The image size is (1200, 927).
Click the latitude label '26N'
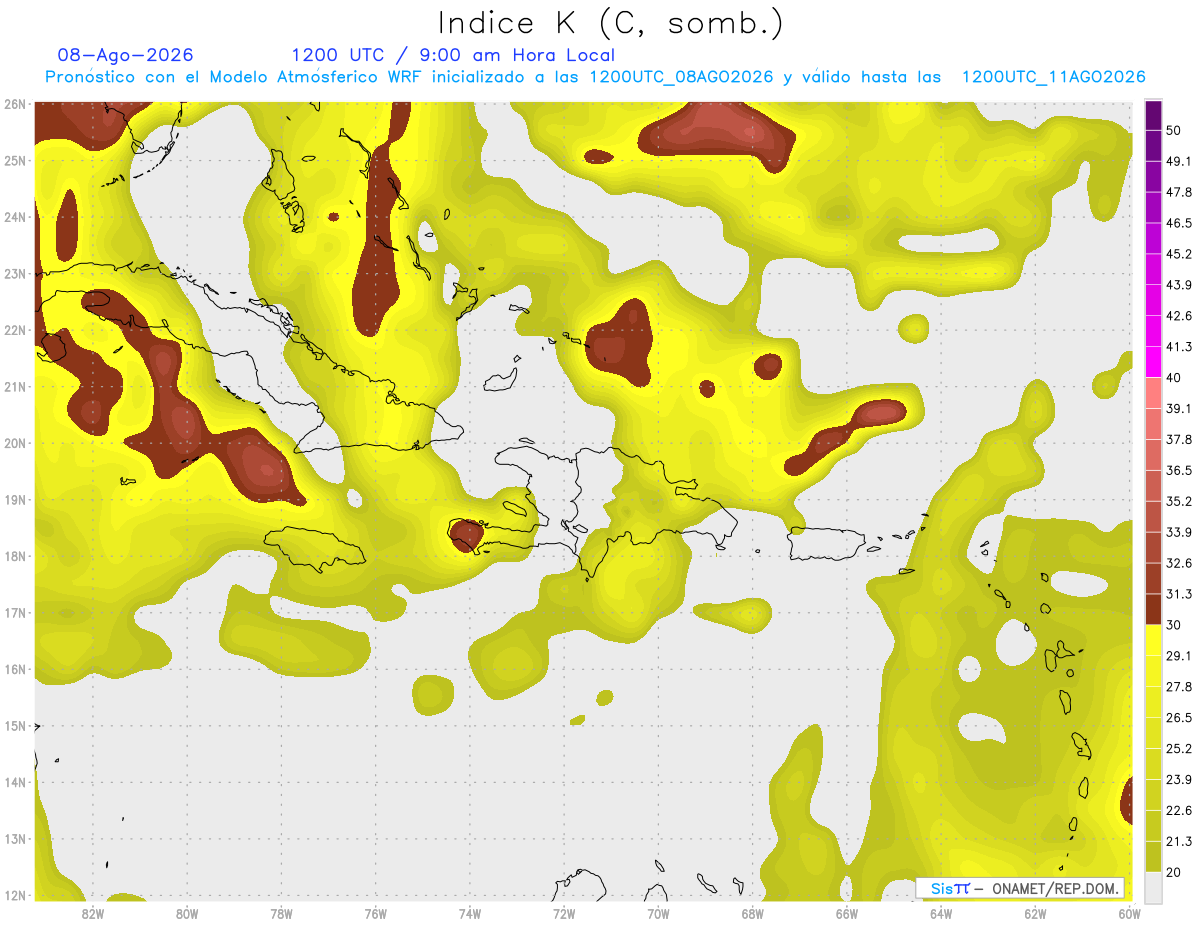point(15,104)
